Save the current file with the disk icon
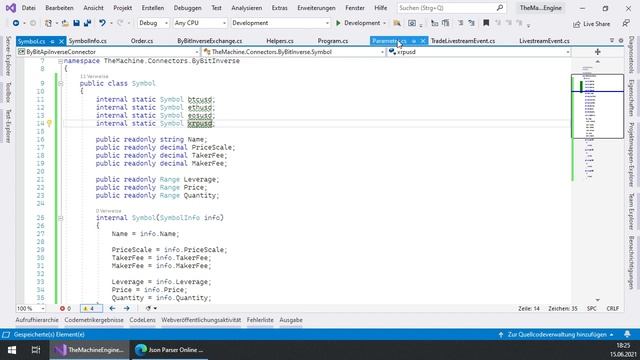 pos(76,23)
